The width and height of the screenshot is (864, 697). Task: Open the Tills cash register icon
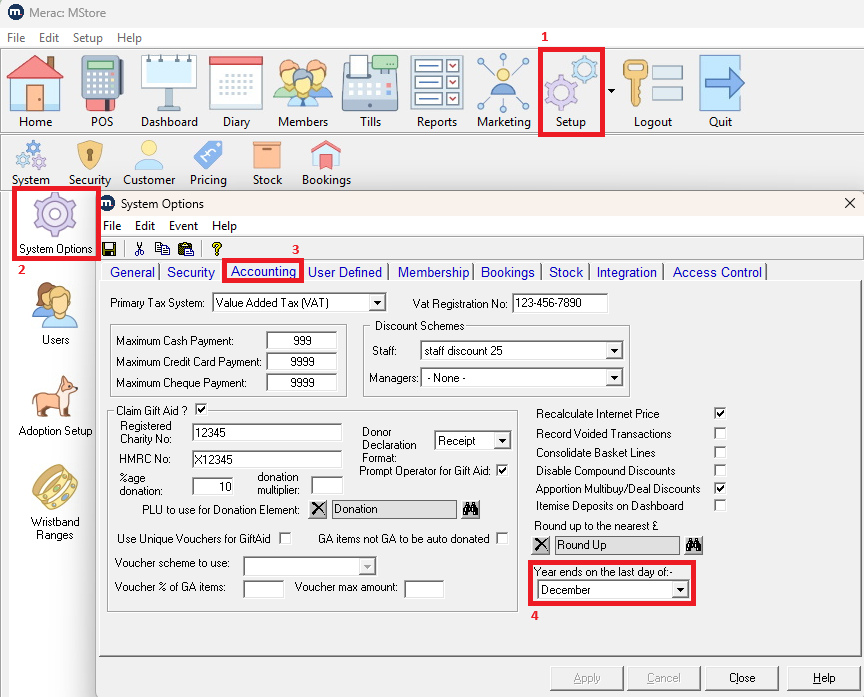tap(370, 90)
